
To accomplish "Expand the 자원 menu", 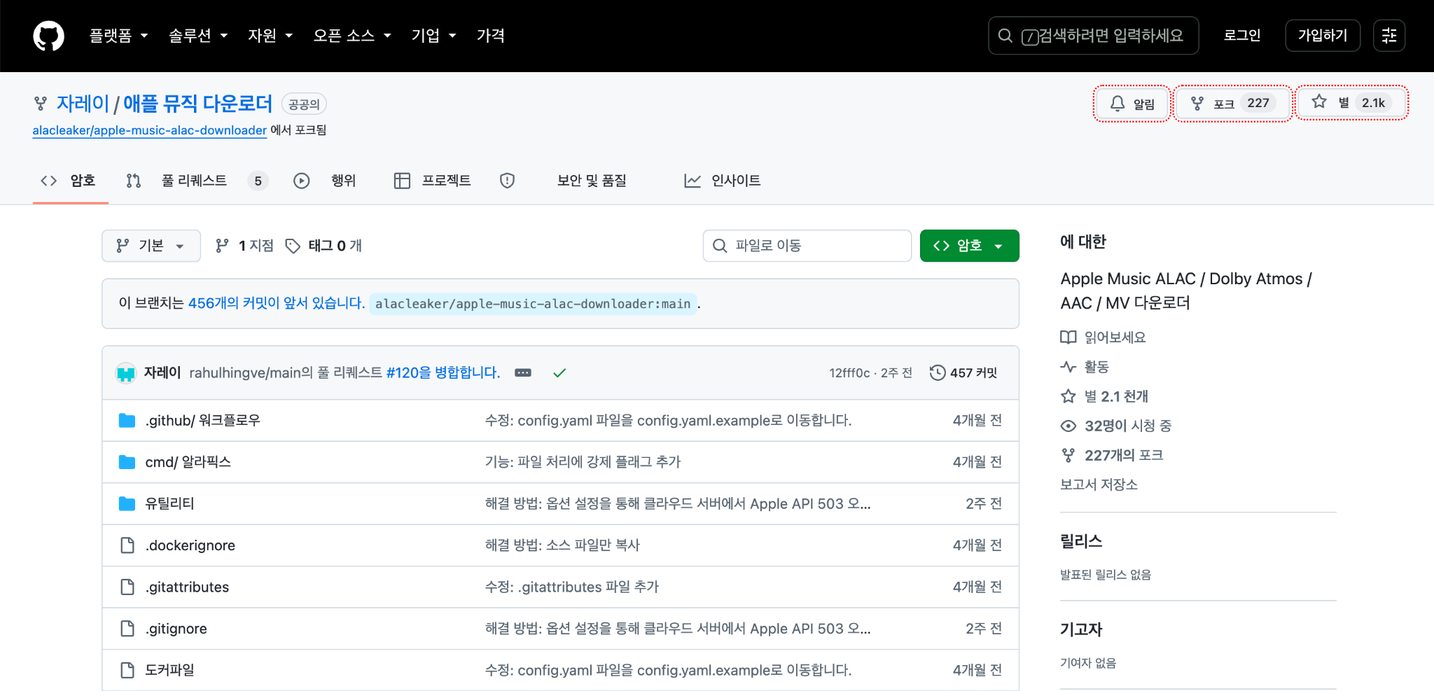I will pyautogui.click(x=270, y=36).
